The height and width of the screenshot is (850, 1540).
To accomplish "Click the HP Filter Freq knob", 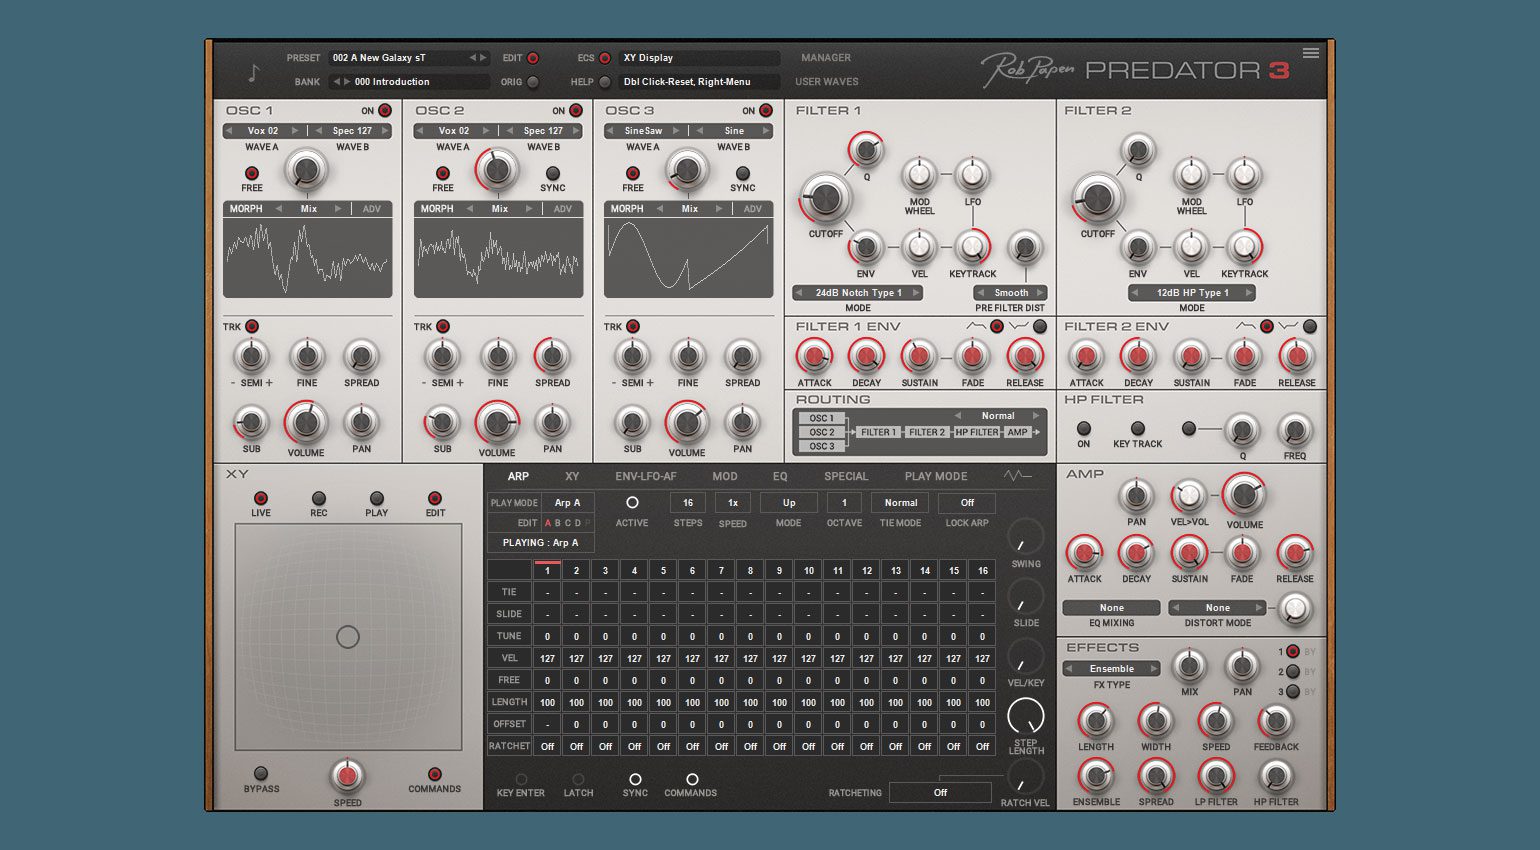I will point(1294,431).
